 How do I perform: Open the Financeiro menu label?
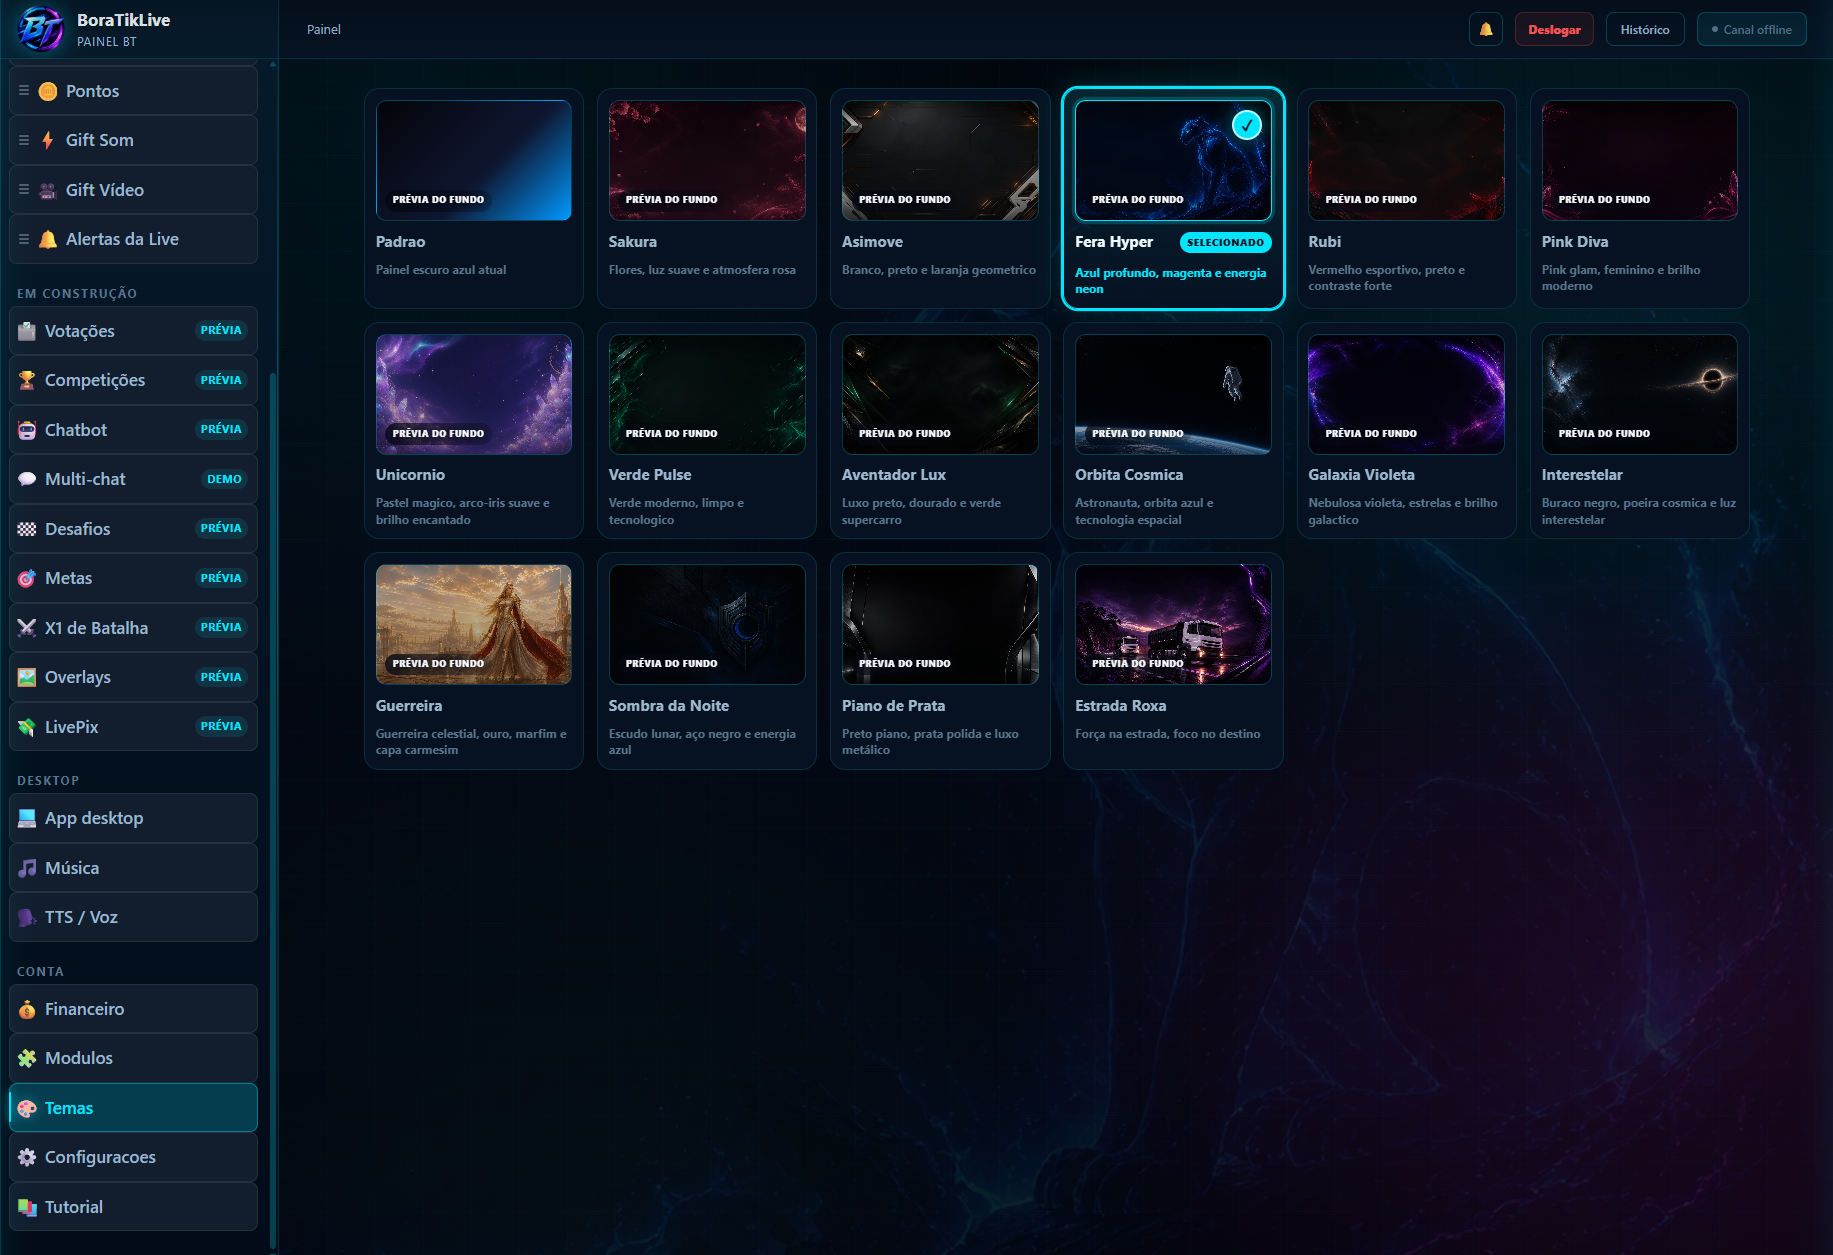point(85,1009)
